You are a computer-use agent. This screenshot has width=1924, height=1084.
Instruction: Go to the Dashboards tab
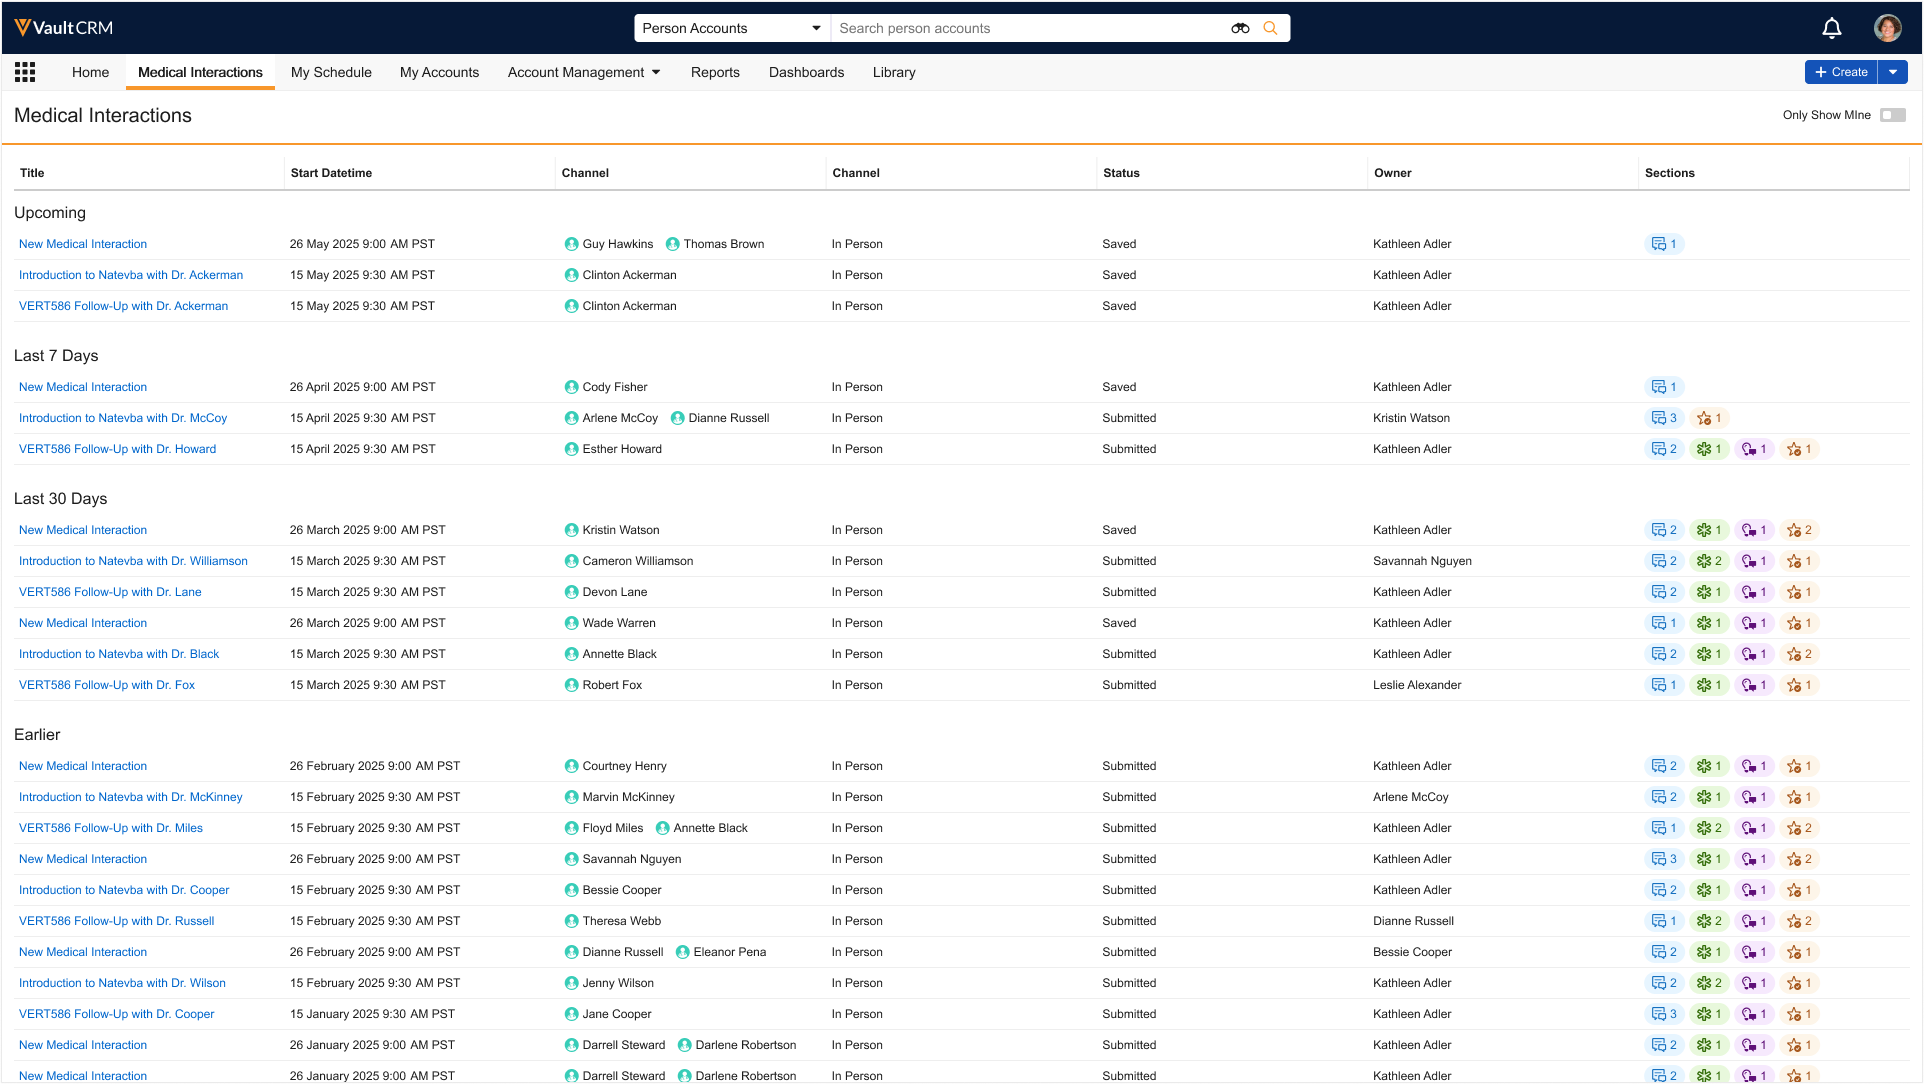click(806, 72)
